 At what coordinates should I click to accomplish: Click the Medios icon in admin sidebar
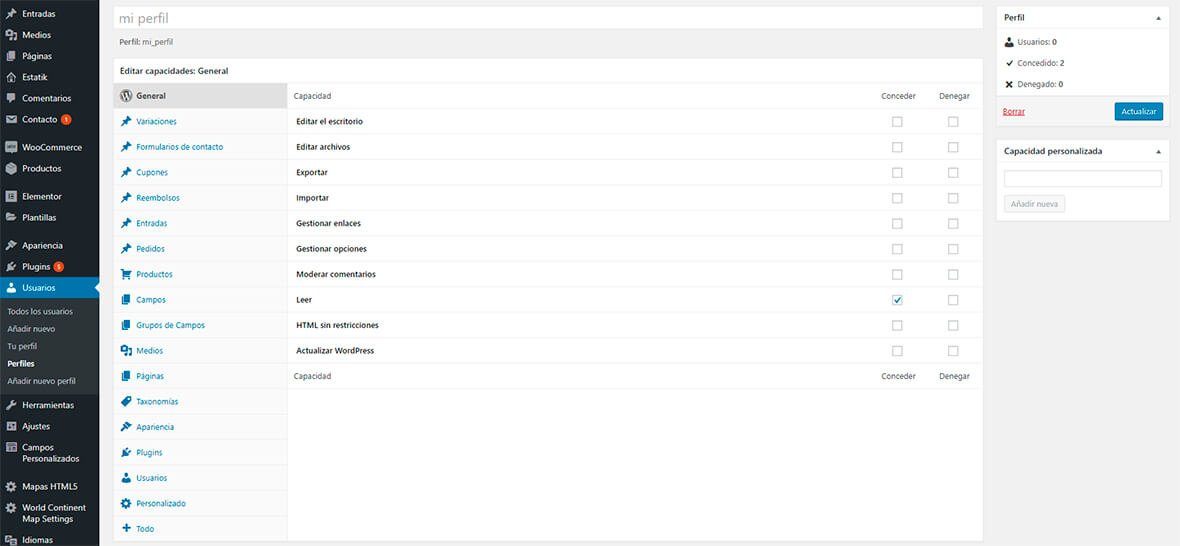11,35
